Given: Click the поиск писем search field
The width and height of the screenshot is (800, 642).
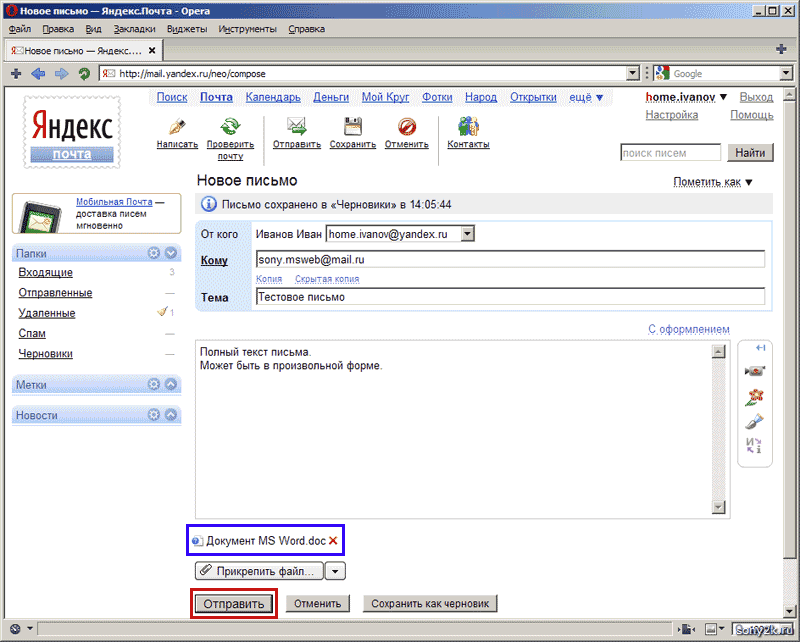Looking at the screenshot, I should 670,153.
